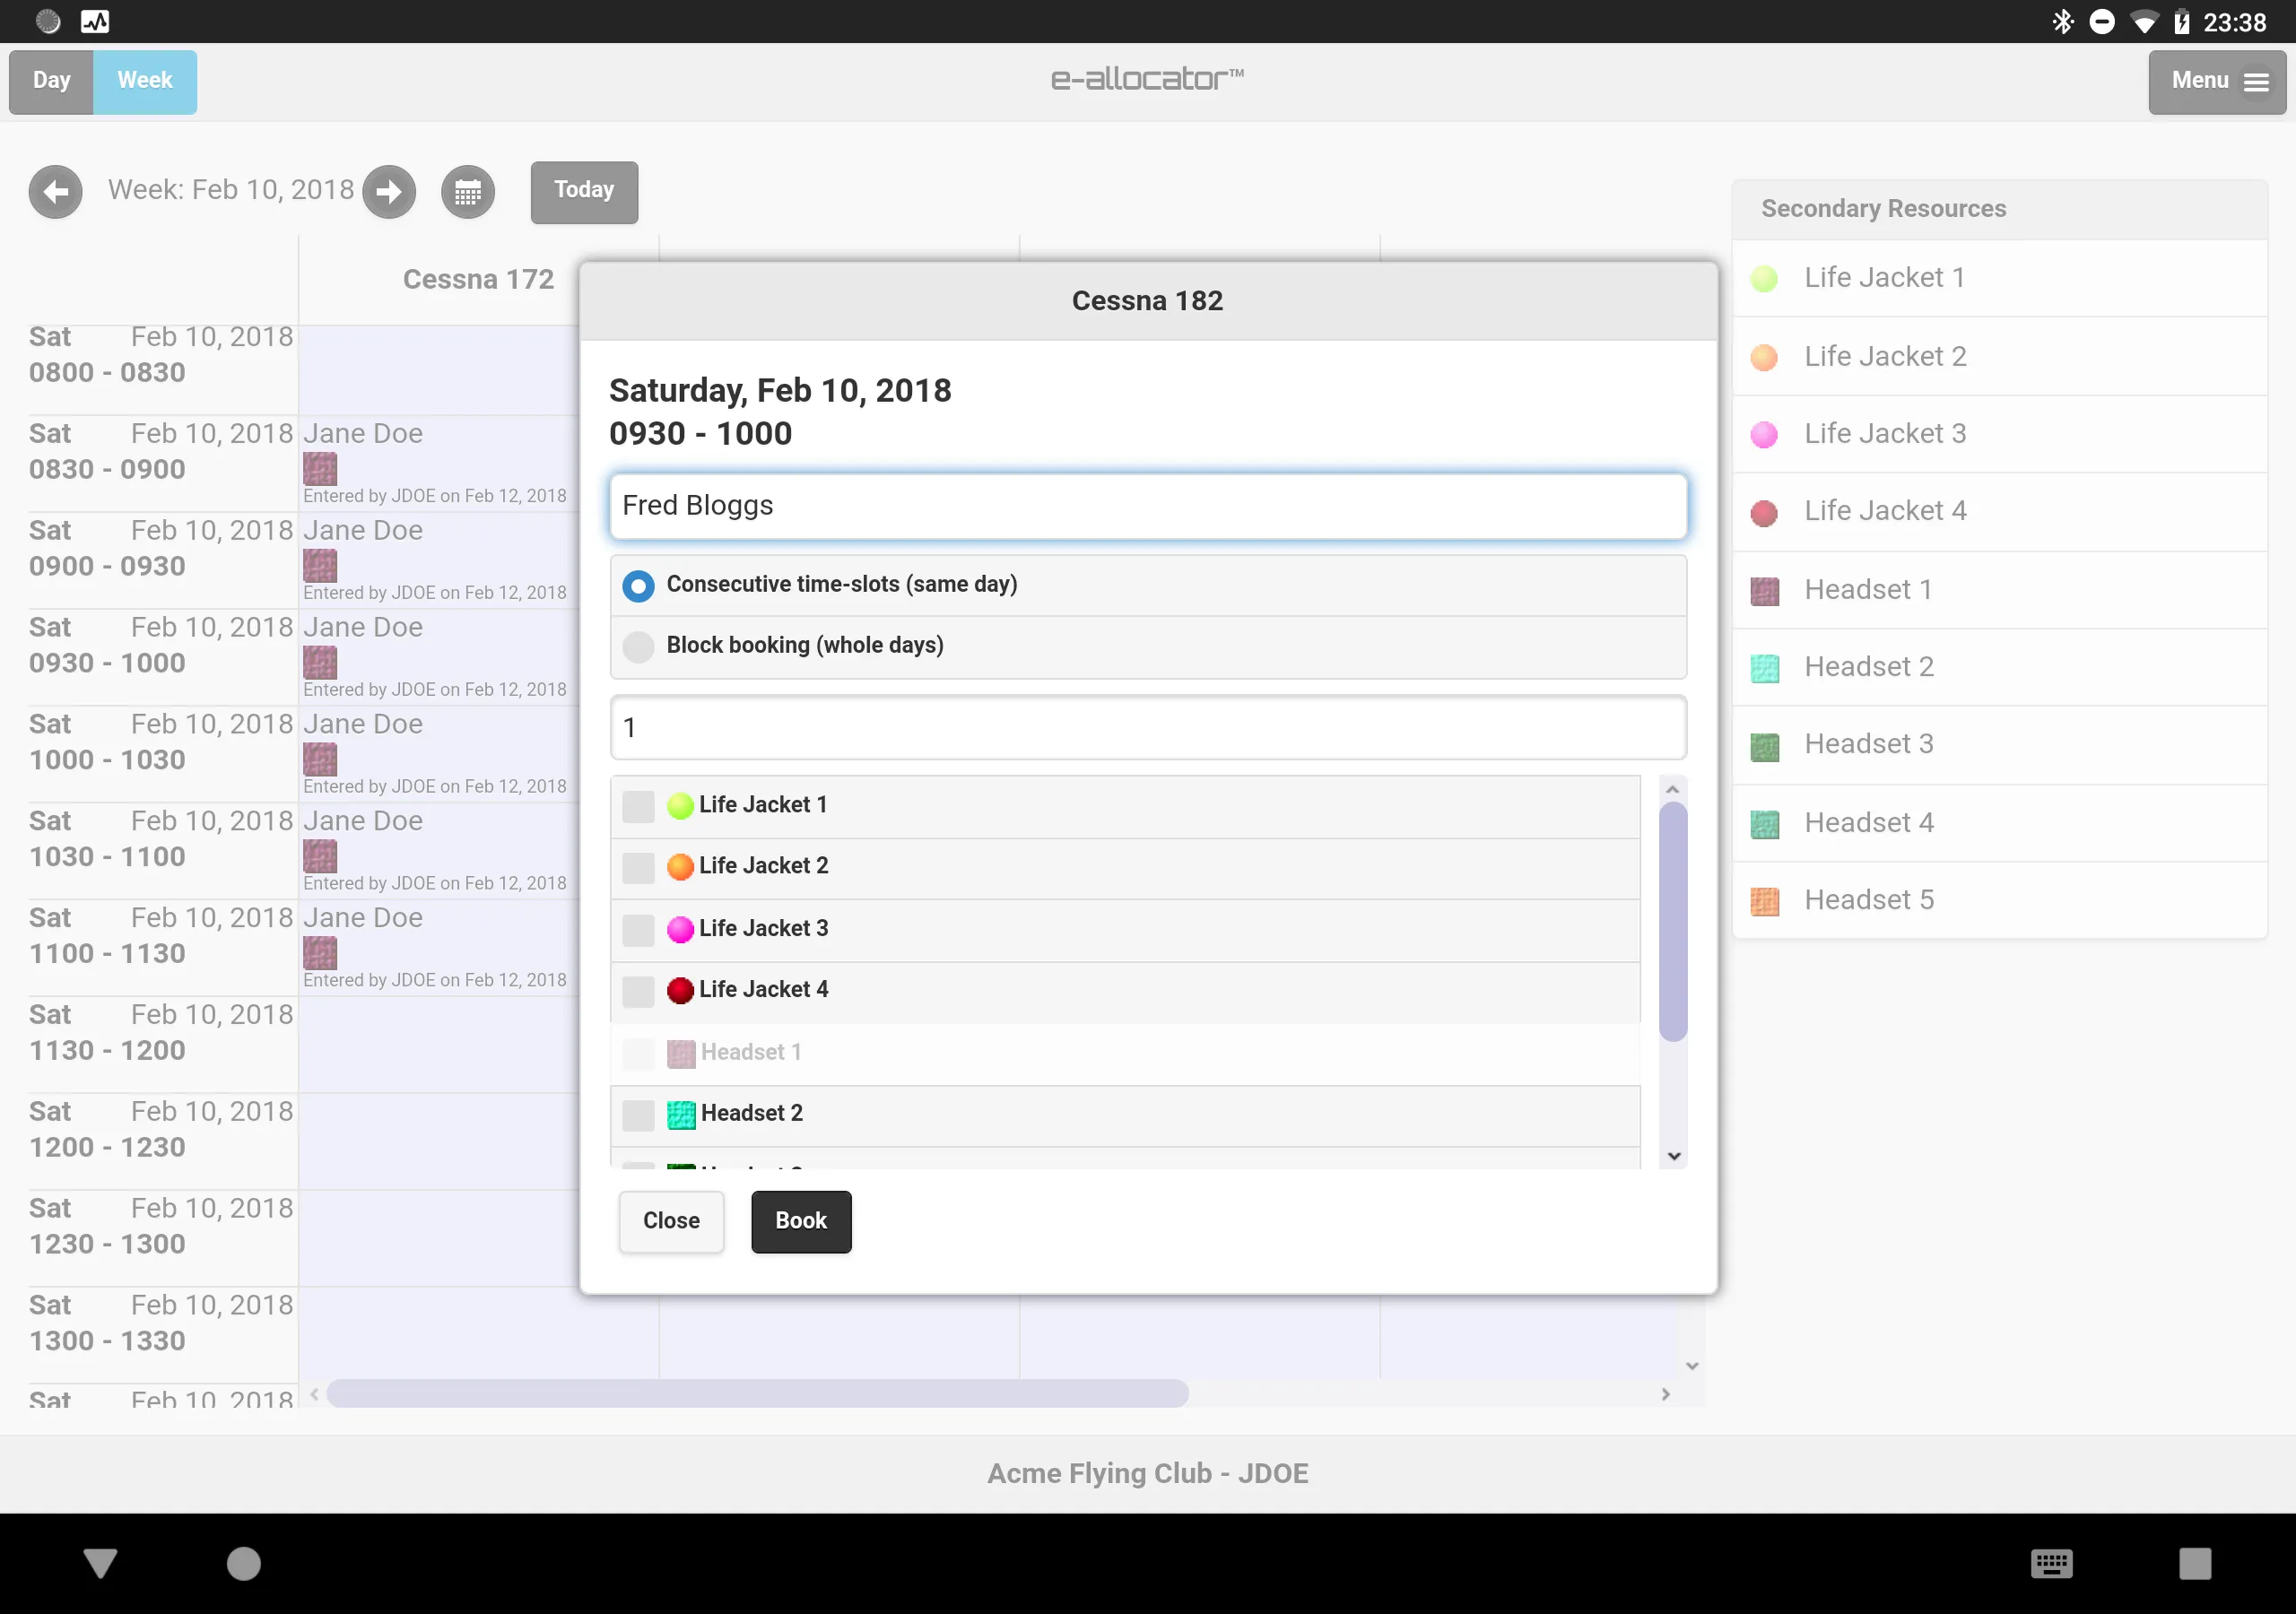The width and height of the screenshot is (2296, 1614).
Task: Click schedule grid scroll-down chevron
Action: [x=1692, y=1366]
